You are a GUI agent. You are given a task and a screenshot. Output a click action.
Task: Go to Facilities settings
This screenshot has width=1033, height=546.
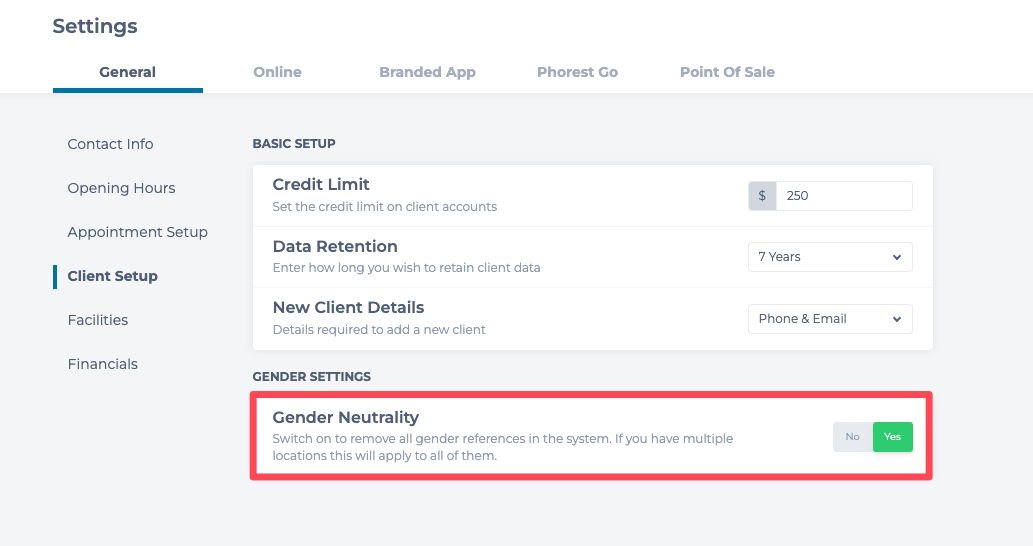click(x=98, y=320)
